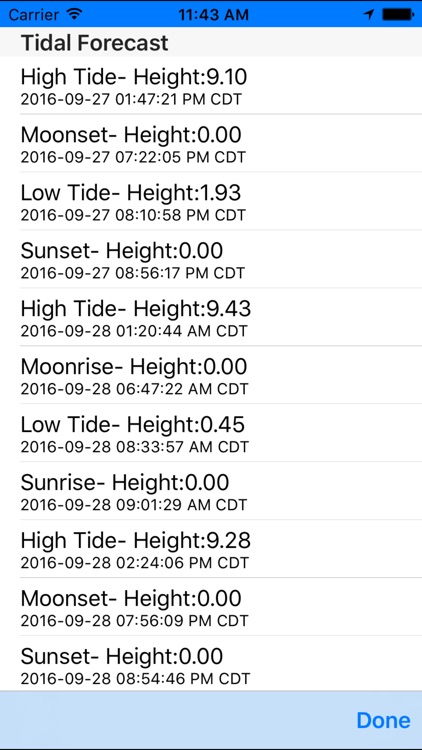The image size is (422, 750).
Task: Tap the Carrier label in status bar
Action: pos(34,15)
